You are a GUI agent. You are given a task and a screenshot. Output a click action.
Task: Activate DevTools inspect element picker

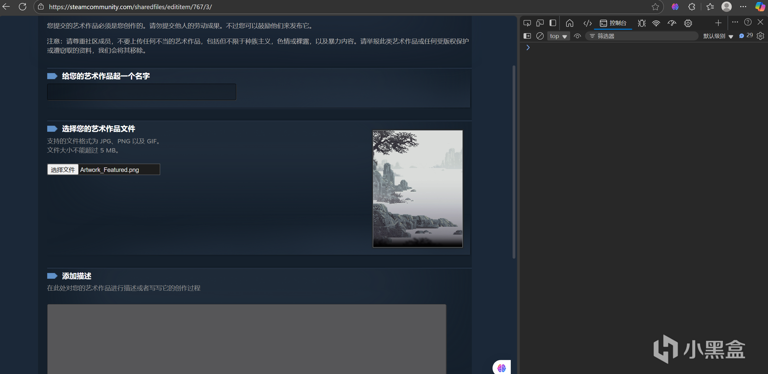(527, 23)
